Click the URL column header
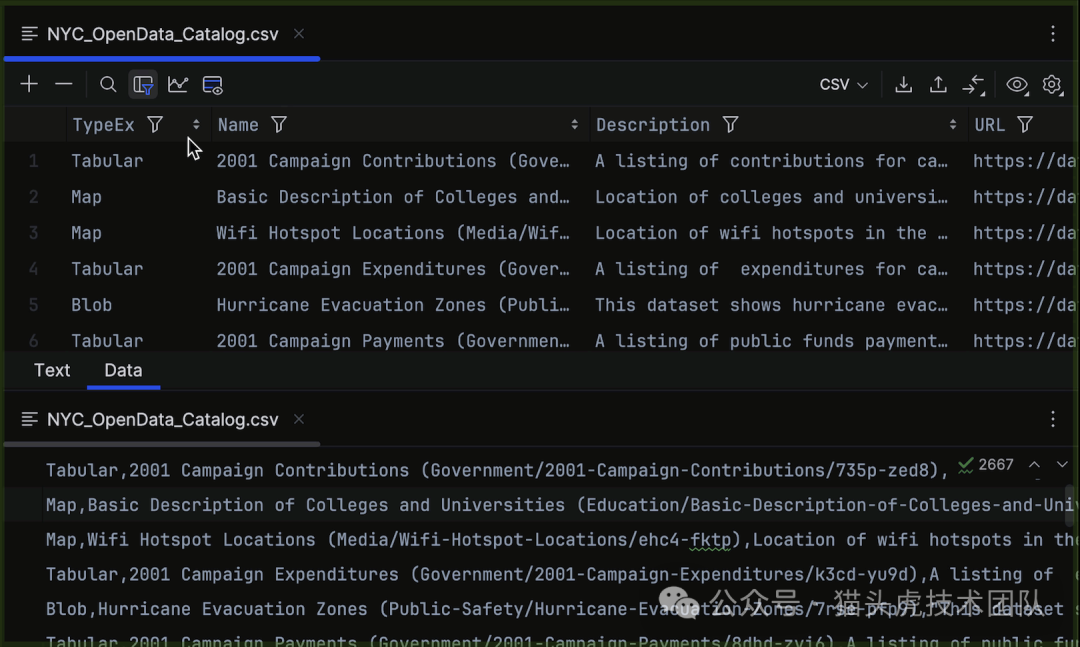Viewport: 1080px width, 647px height. point(989,125)
